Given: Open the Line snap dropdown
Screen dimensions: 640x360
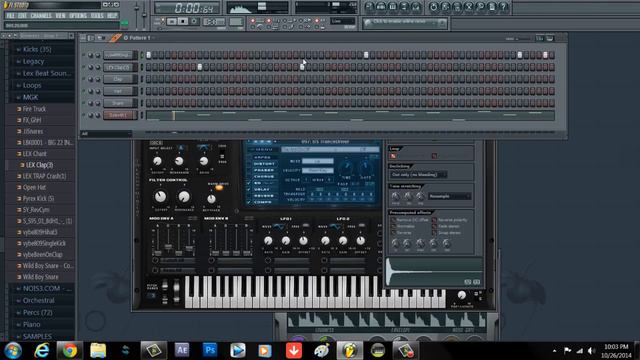Looking at the screenshot, I should tap(343, 21).
